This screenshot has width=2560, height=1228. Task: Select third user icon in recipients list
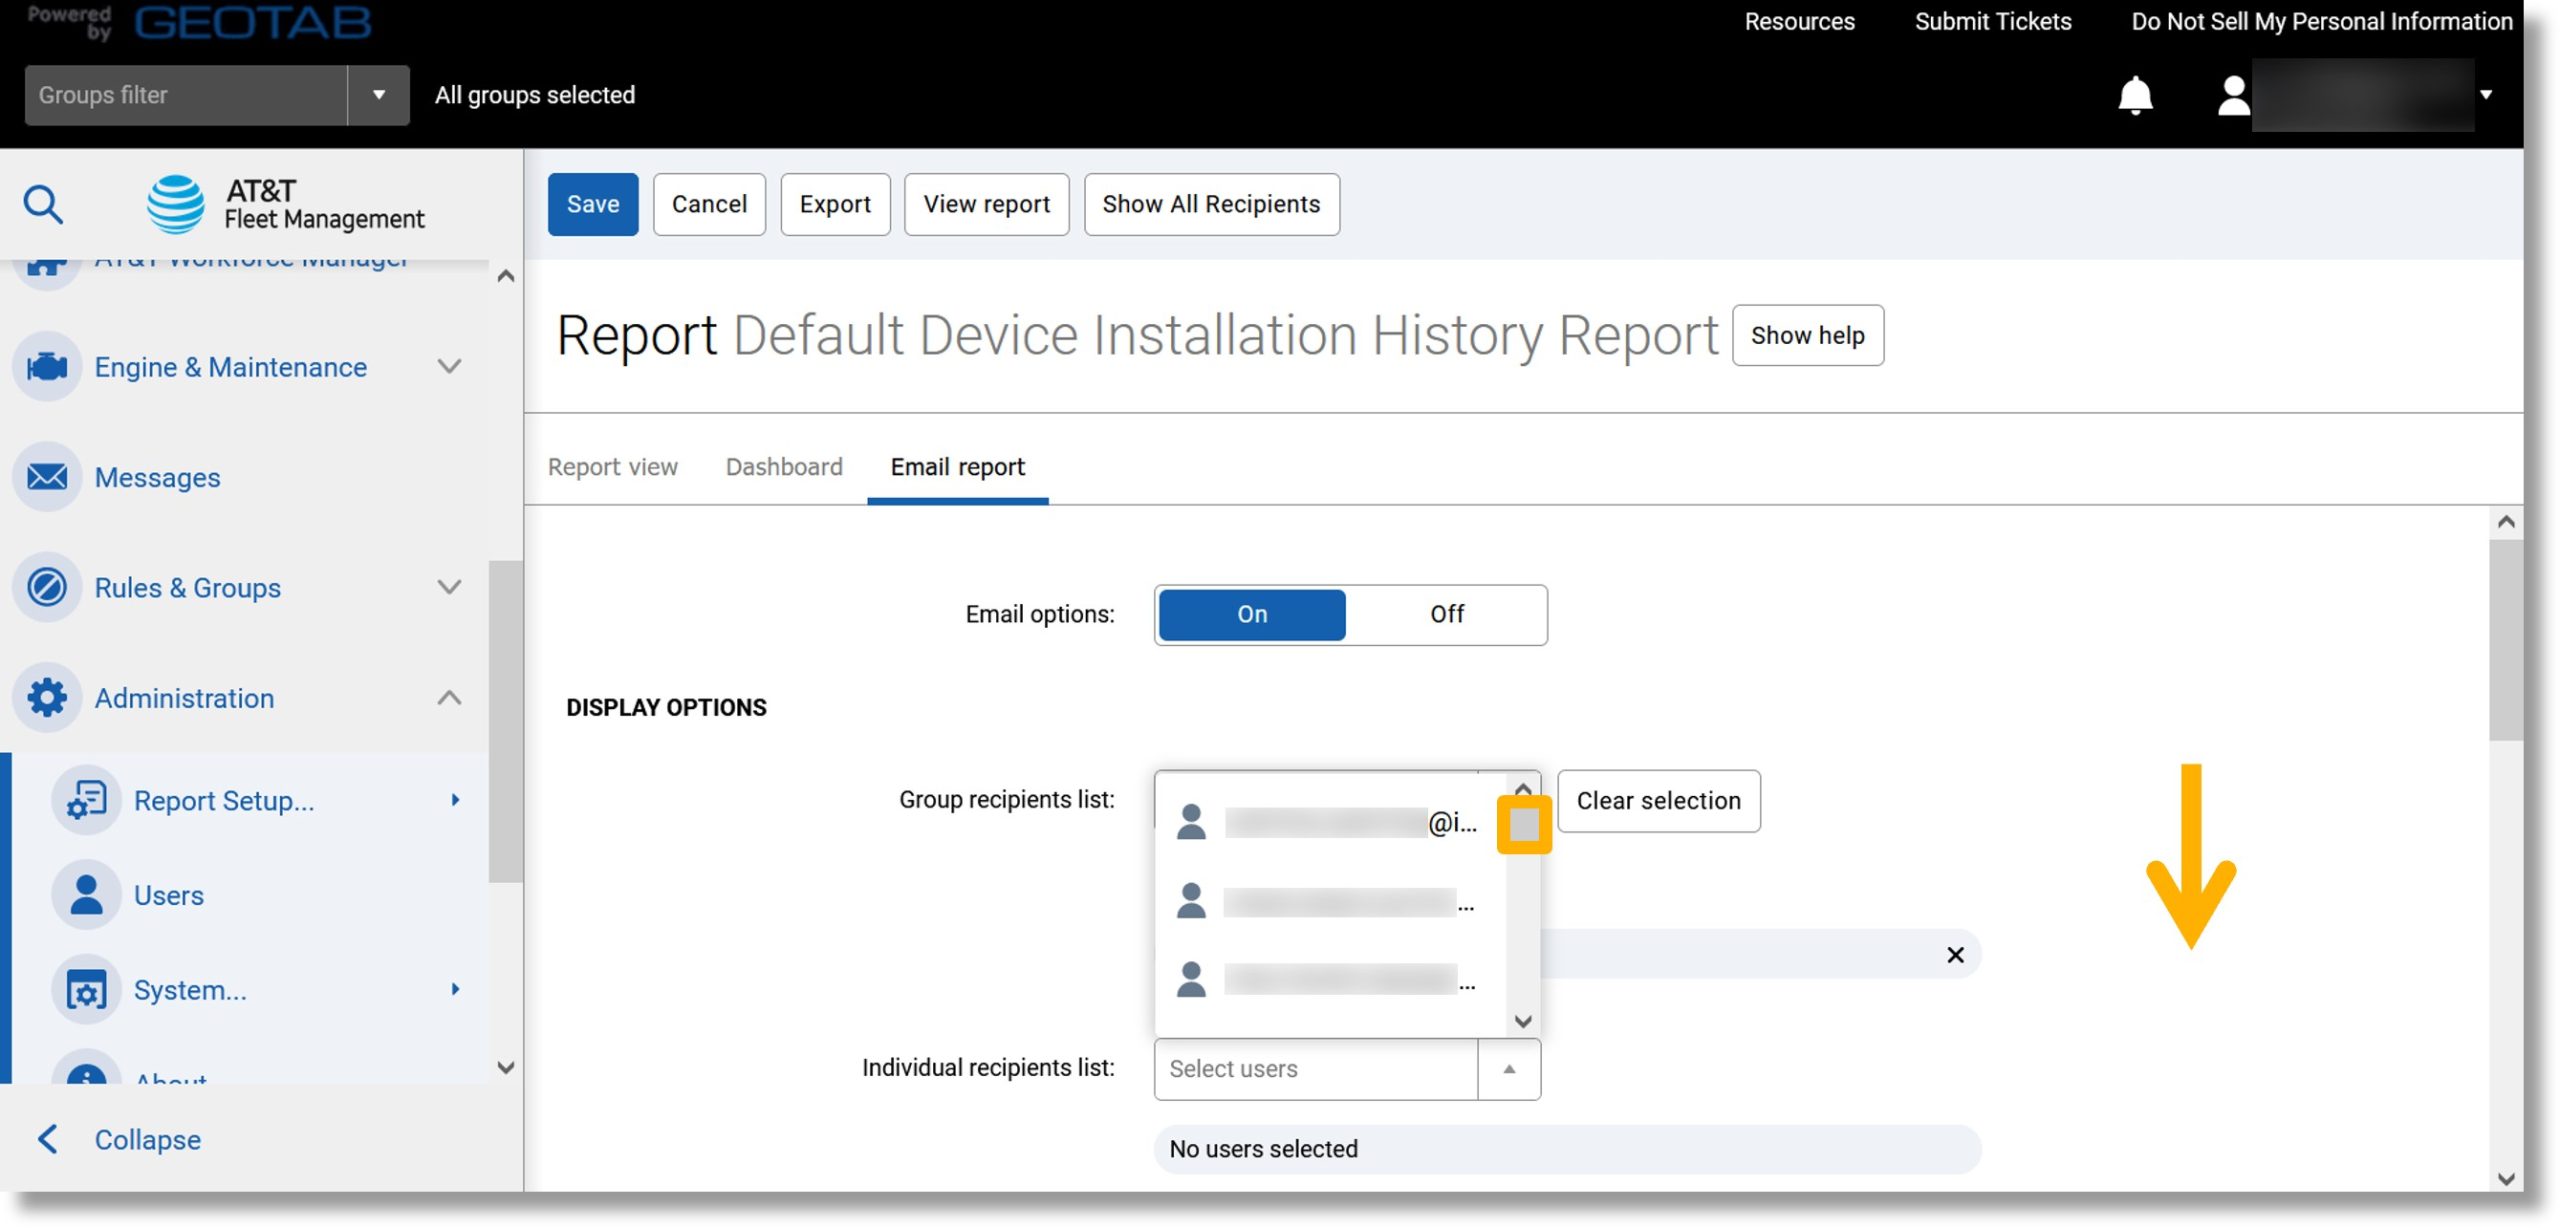(x=1191, y=979)
